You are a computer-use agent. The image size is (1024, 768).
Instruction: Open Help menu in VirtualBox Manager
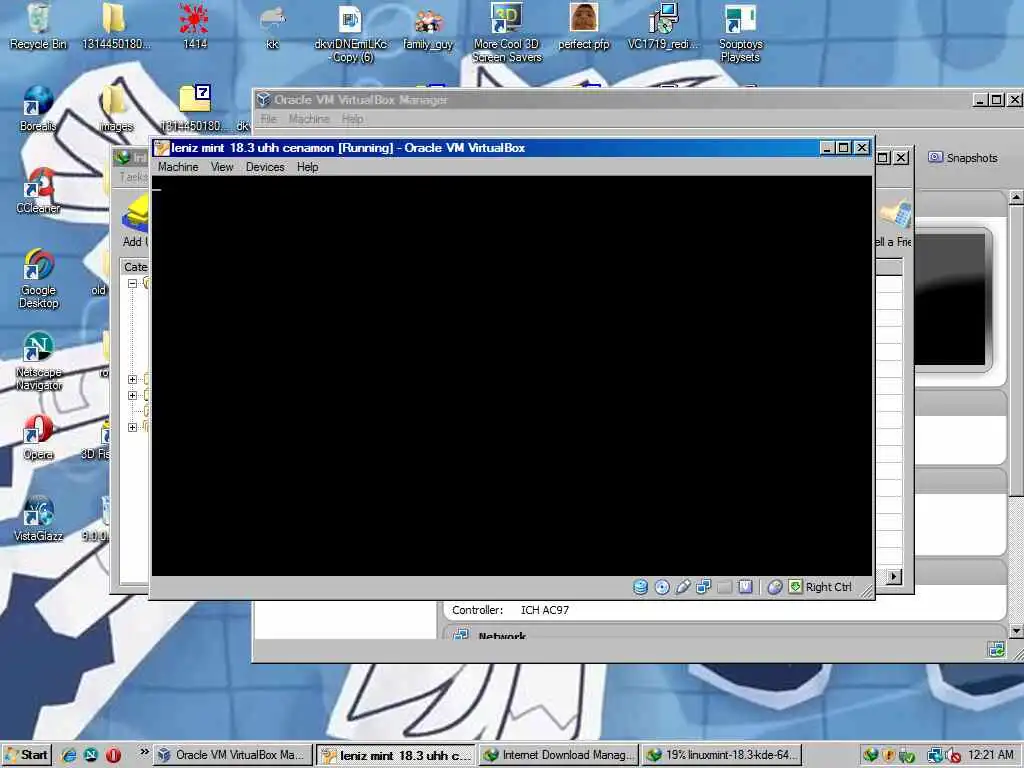point(352,119)
